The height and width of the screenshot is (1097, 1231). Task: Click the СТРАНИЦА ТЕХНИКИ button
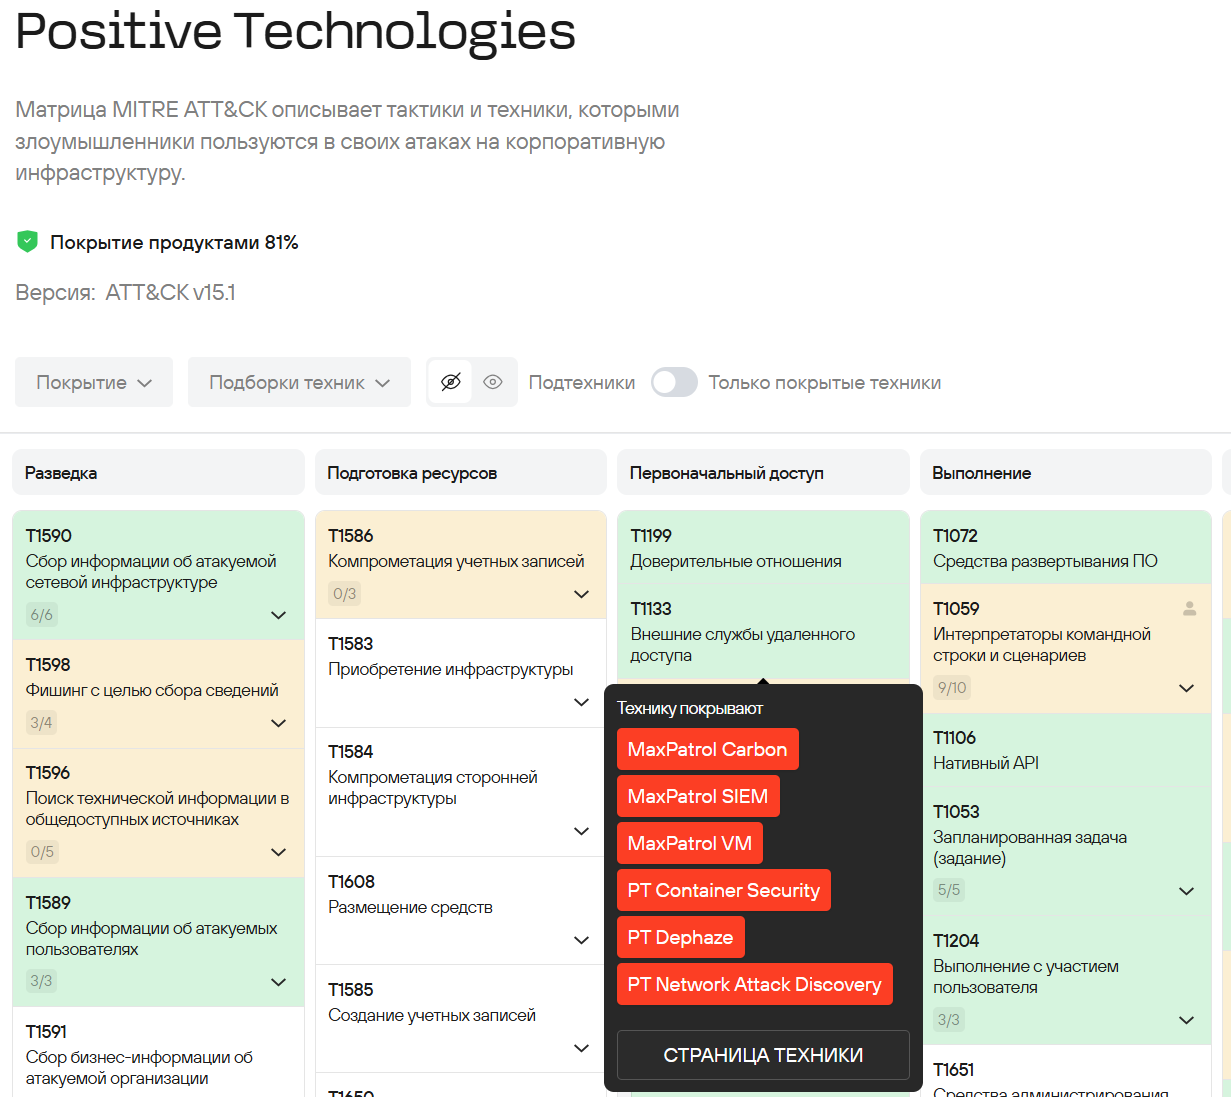click(763, 1055)
